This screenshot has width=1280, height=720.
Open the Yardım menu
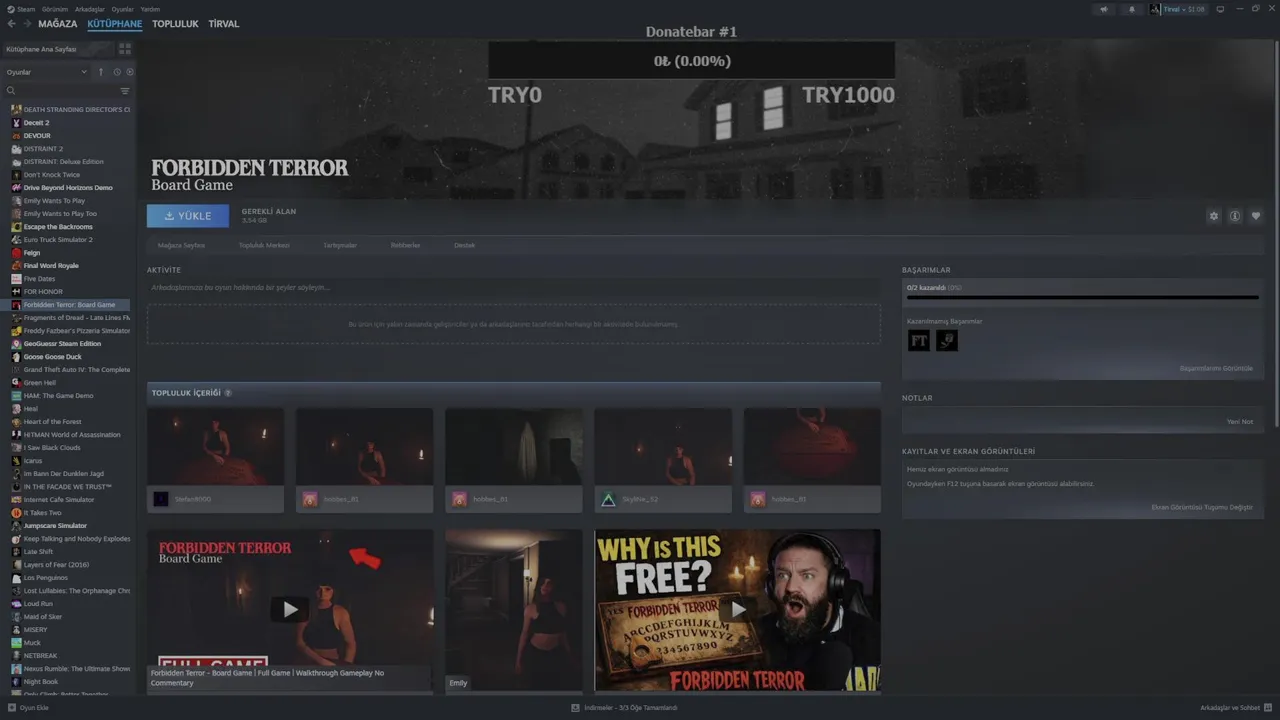(150, 9)
